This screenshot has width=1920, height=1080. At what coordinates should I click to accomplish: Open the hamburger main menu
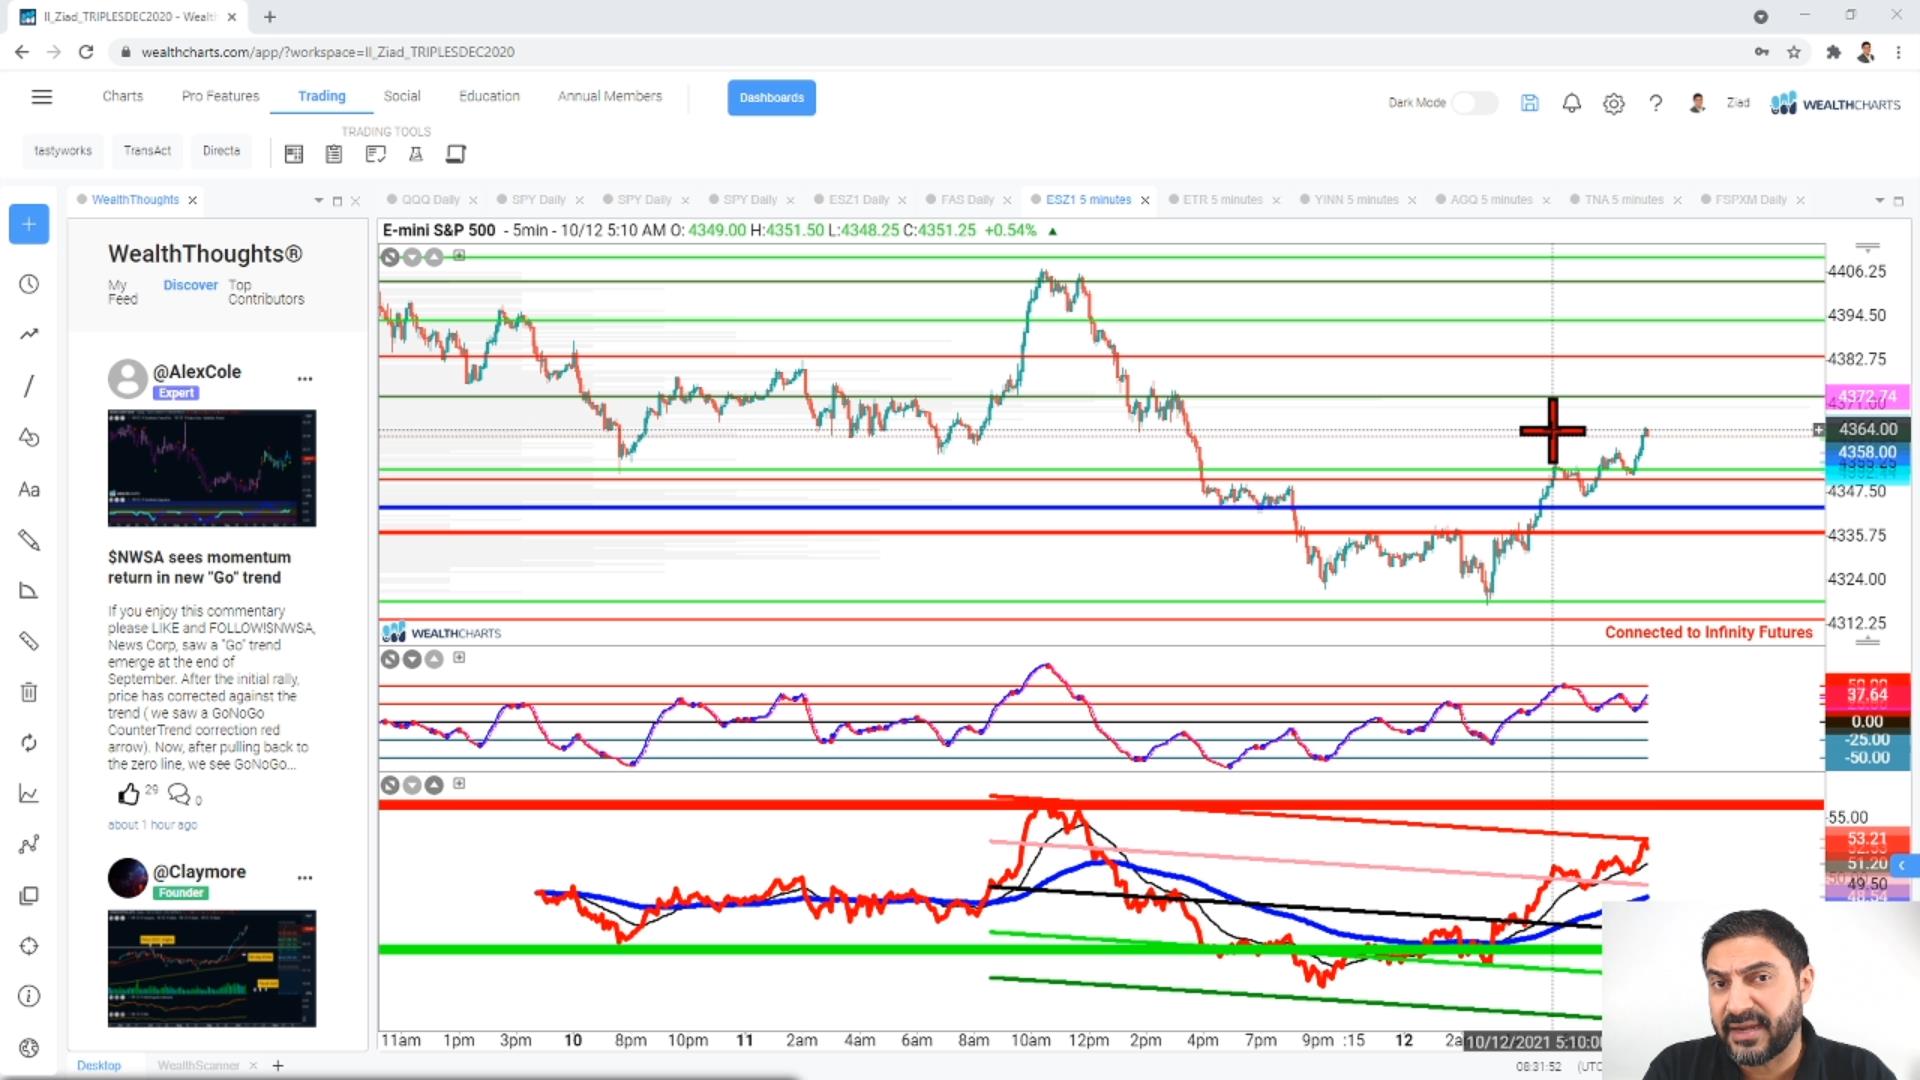click(x=41, y=97)
